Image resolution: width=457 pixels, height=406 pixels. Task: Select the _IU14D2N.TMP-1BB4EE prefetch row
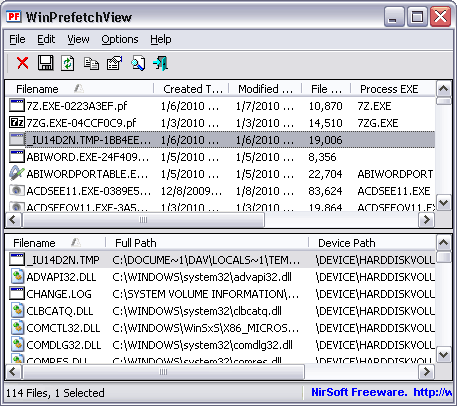click(x=220, y=140)
